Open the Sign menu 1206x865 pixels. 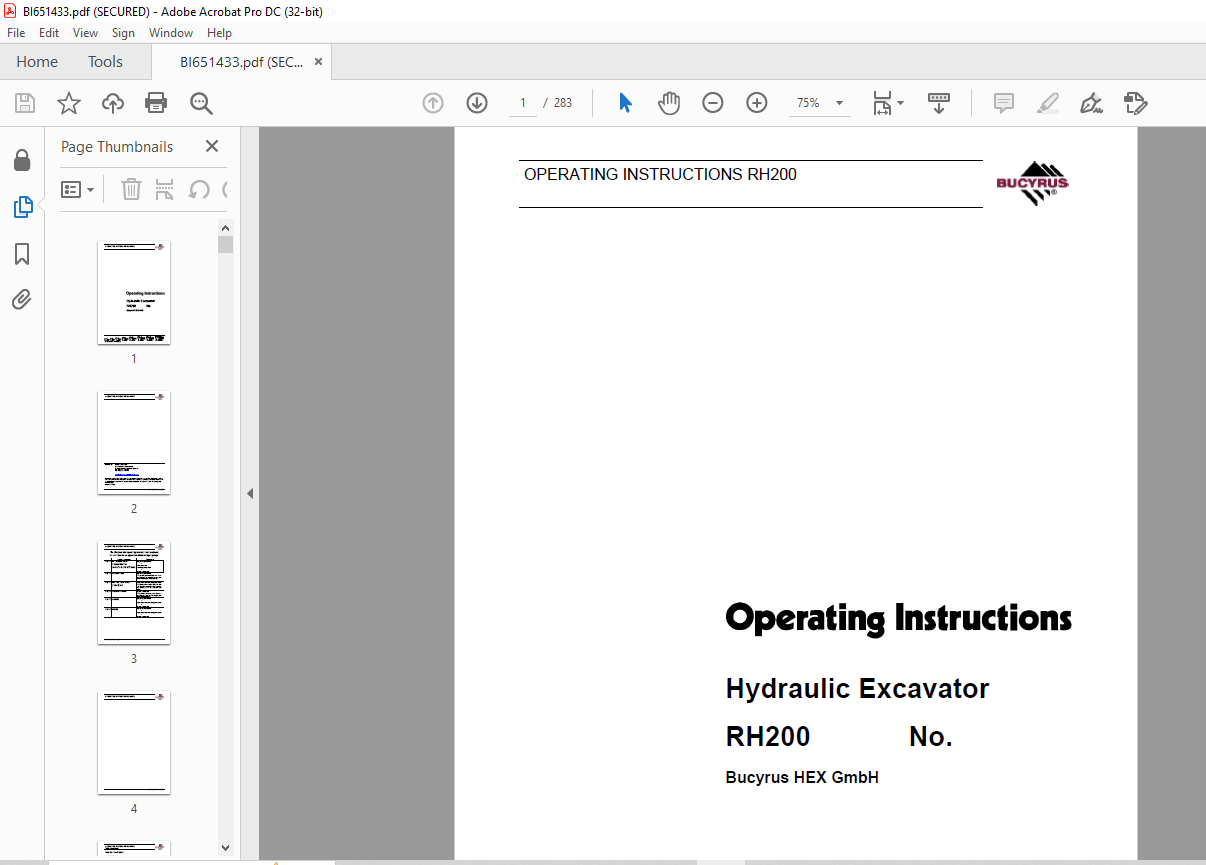(123, 33)
